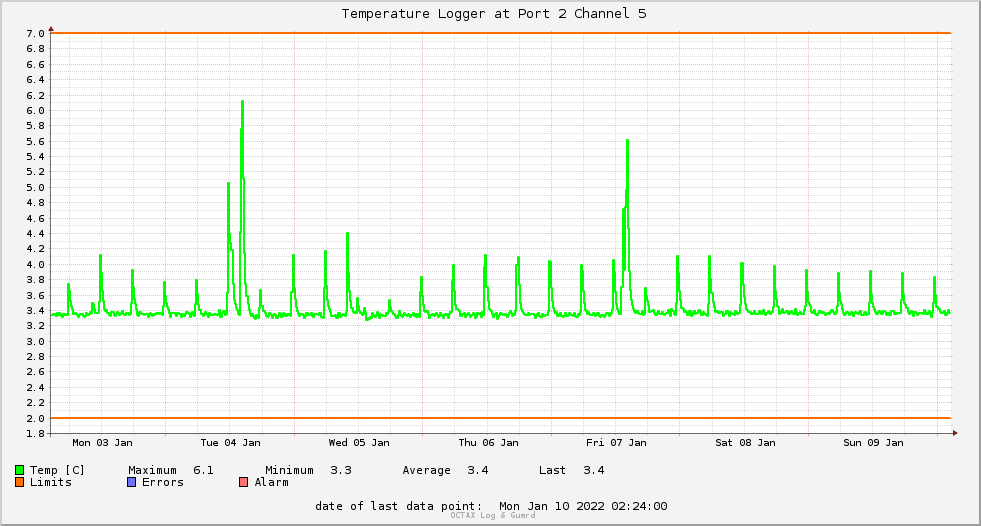981x526 pixels.
Task: Click the 'Errors' legend label
Action: click(x=163, y=482)
